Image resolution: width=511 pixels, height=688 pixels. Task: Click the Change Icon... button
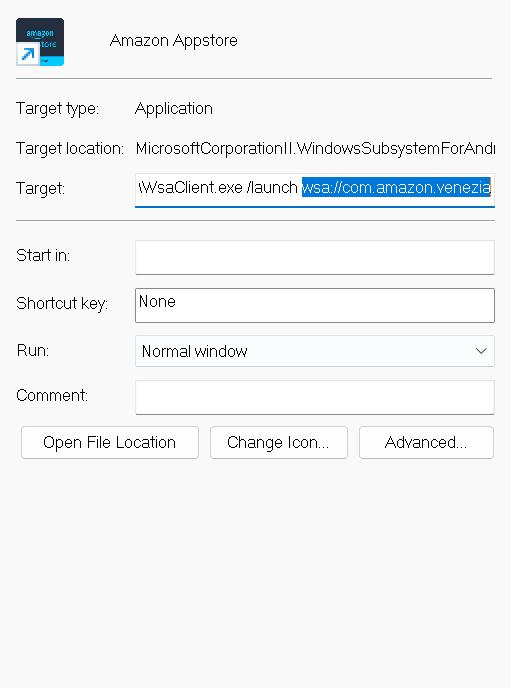click(279, 442)
